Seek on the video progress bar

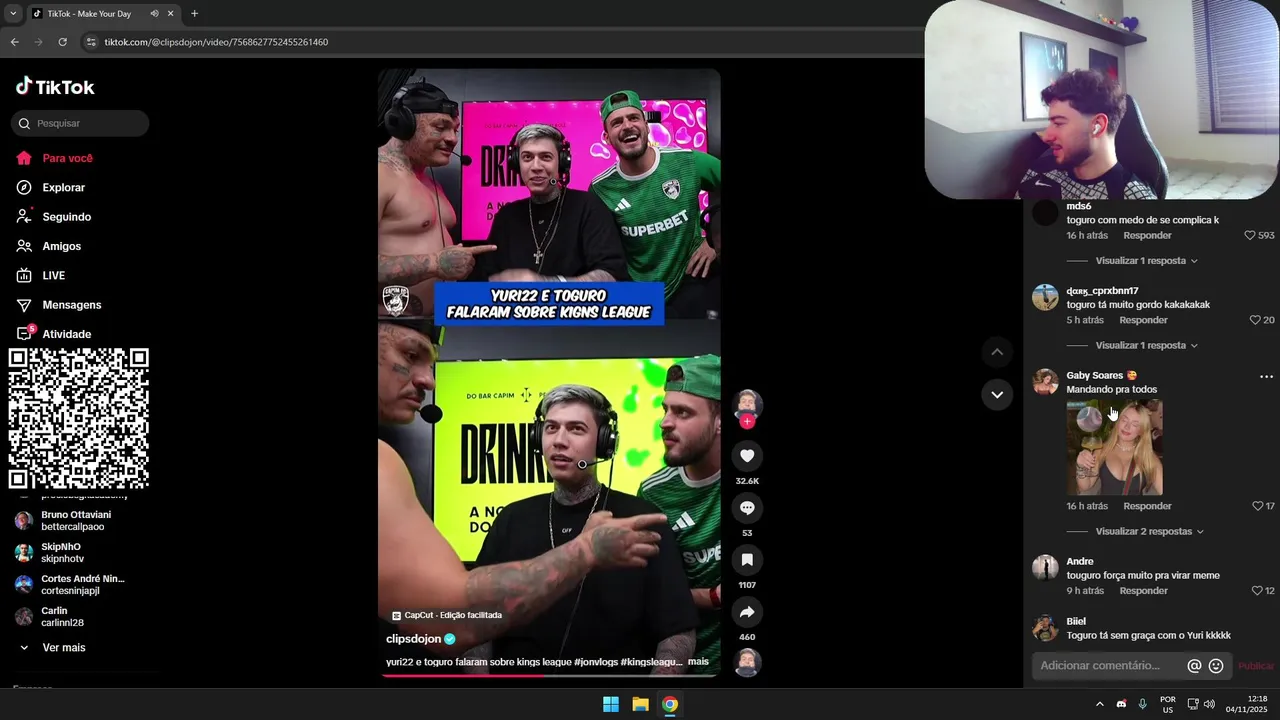[x=549, y=675]
